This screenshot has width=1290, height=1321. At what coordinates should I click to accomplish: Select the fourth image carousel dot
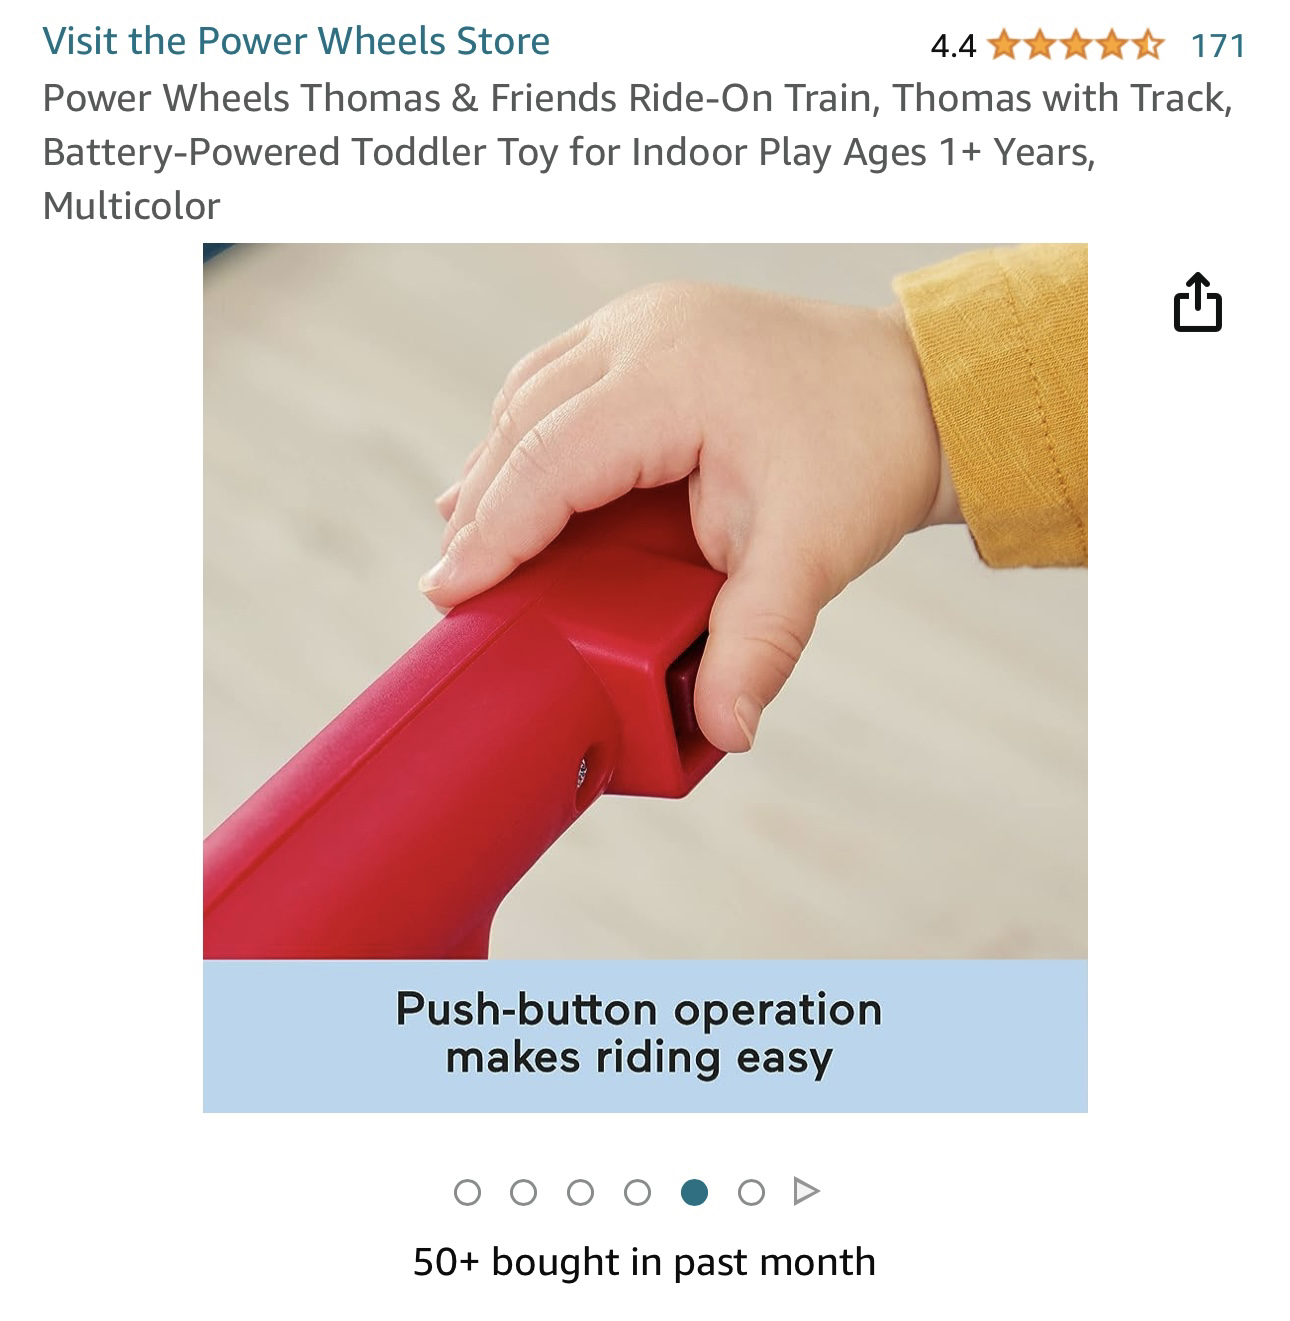pyautogui.click(x=637, y=1192)
